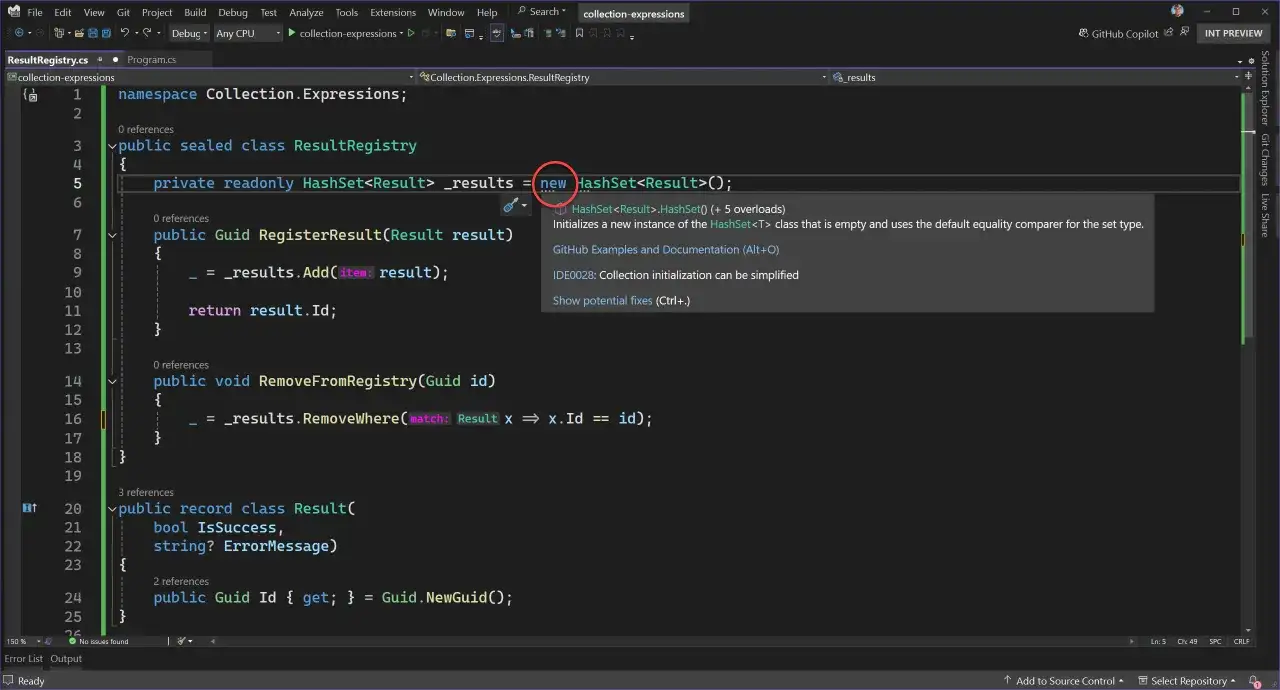Viewport: 1280px width, 690px height.
Task: Click the split editor handle icon
Action: tap(1248, 76)
